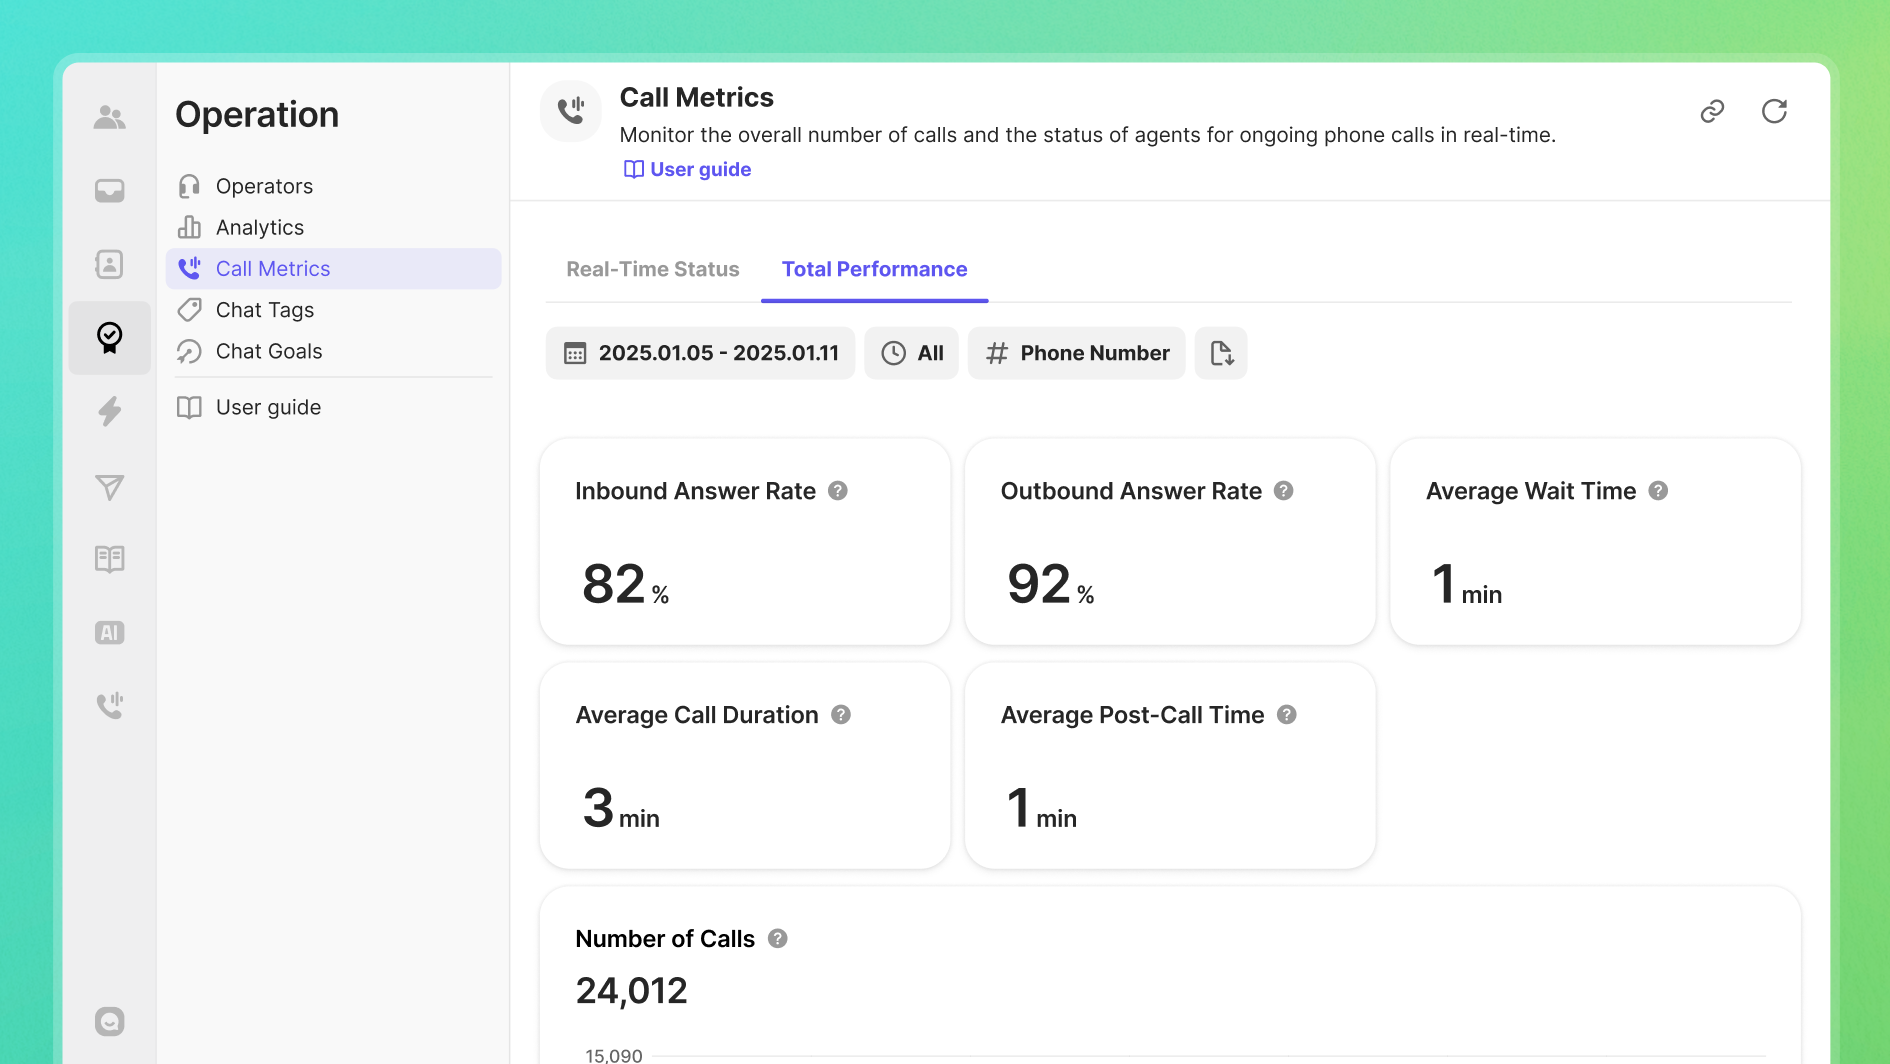Click the help icon beside Inbound Answer Rate
This screenshot has height=1064, width=1890.
(838, 491)
